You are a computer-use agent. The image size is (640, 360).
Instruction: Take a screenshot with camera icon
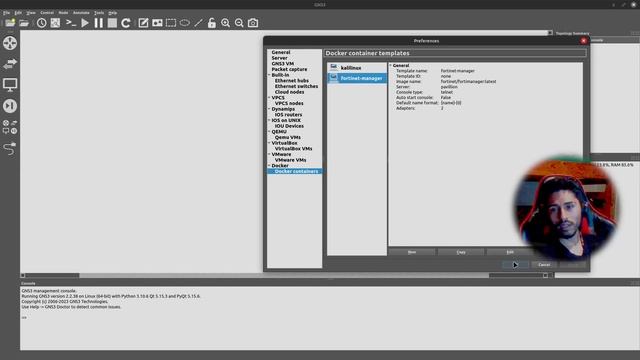point(253,23)
